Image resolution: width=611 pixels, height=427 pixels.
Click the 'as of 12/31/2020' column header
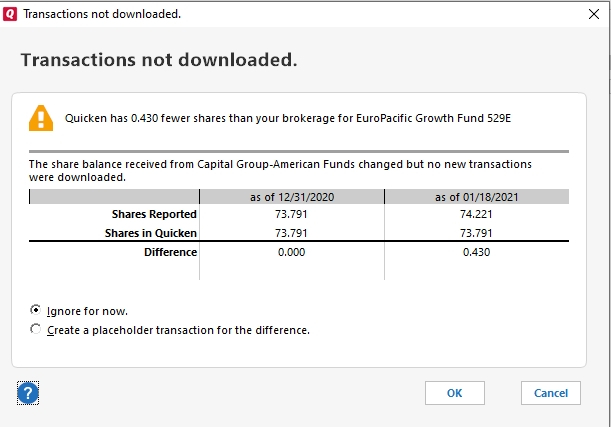(292, 197)
